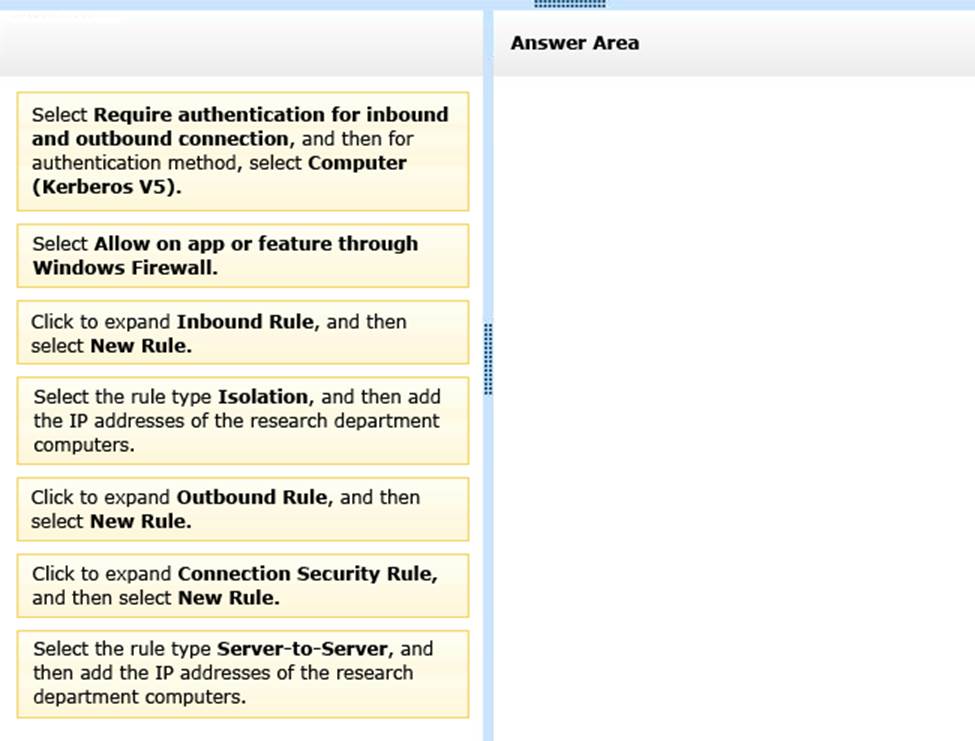Image resolution: width=975 pixels, height=741 pixels.
Task: Select the expand Connection Security Rule step
Action: coord(242,586)
